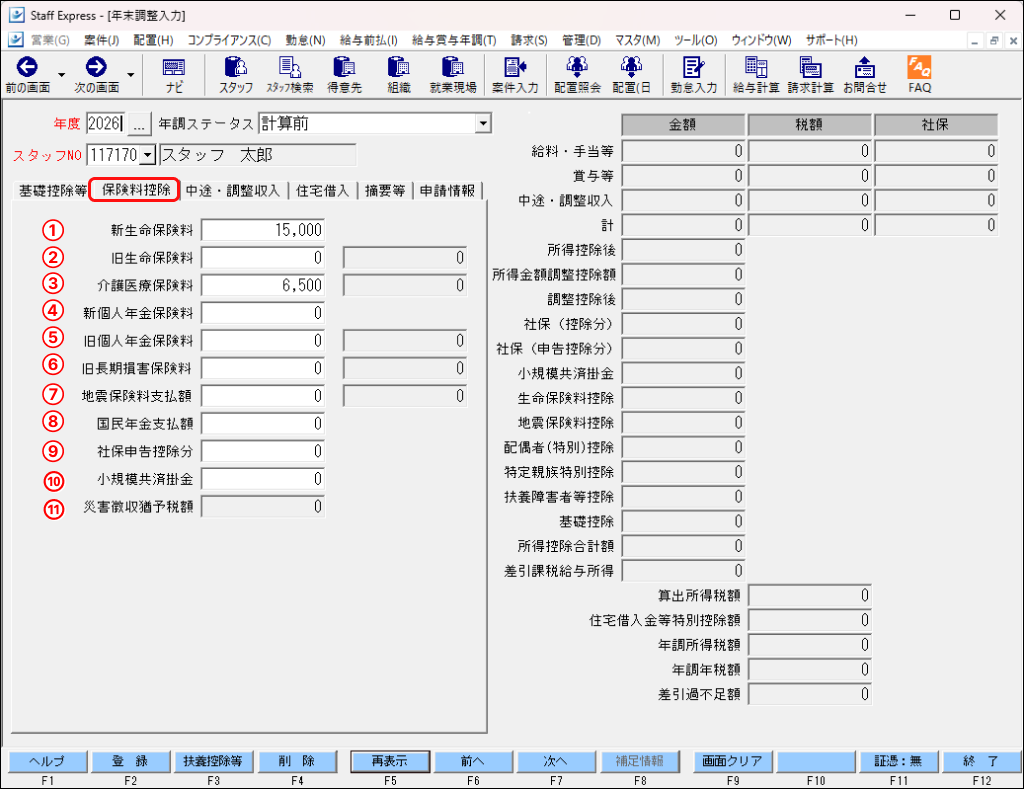Open the 年度 lookup button
This screenshot has width=1024, height=789.
tap(138, 123)
